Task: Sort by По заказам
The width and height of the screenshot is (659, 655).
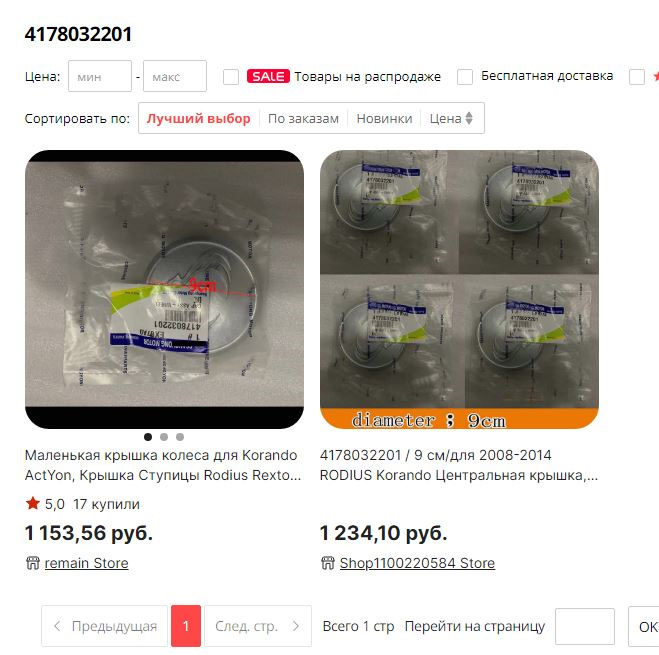Action: click(x=303, y=119)
